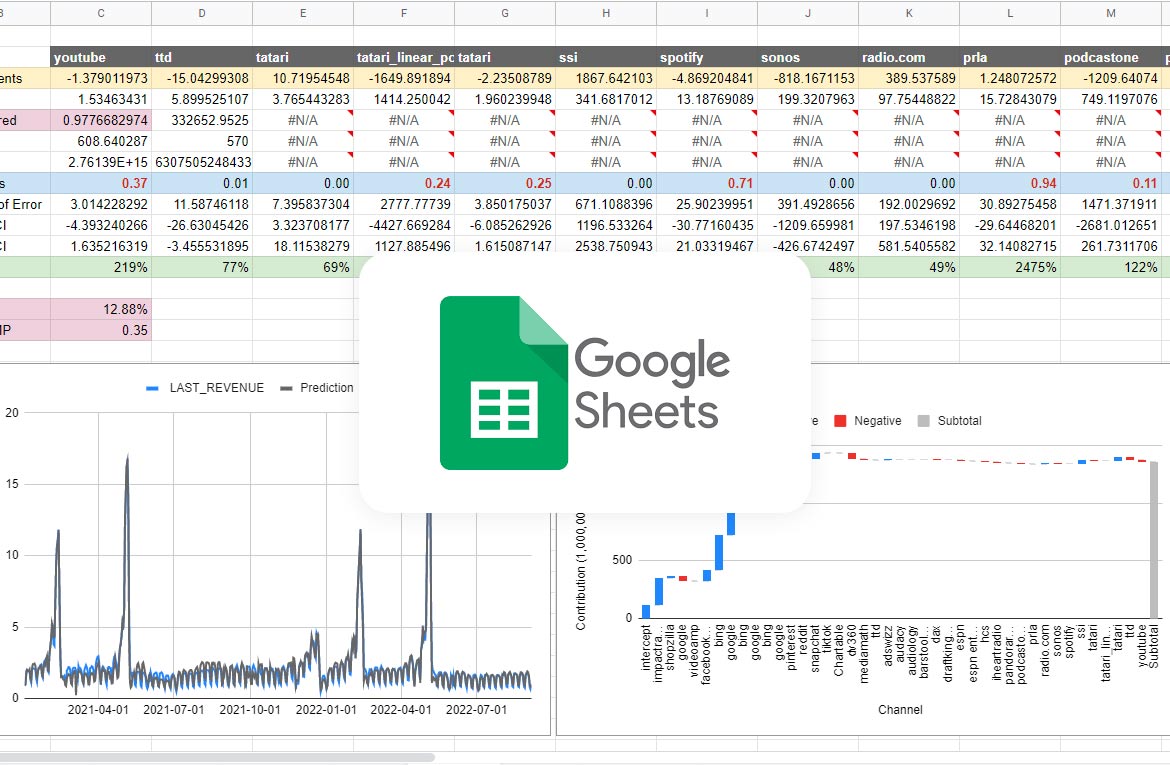Select the pink 12.88% cell

(101, 309)
